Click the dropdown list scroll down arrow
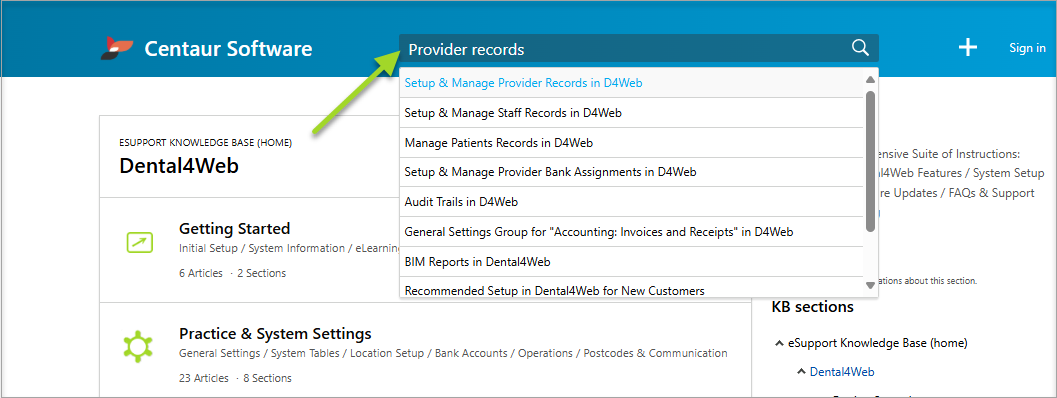Image resolution: width=1057 pixels, height=398 pixels. click(x=870, y=285)
